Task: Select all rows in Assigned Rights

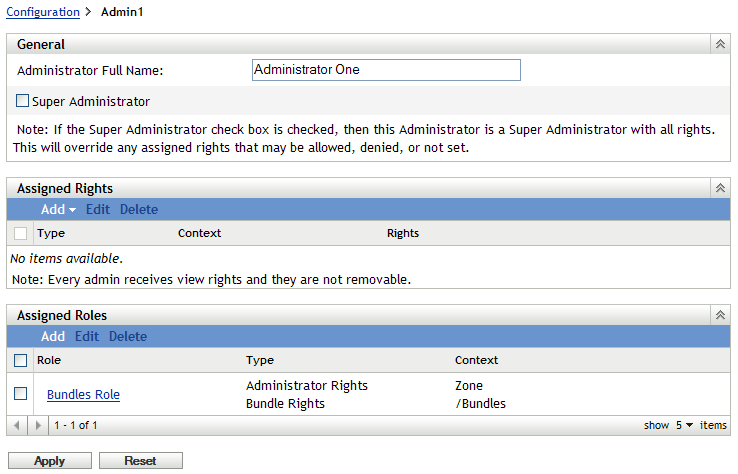Action: point(21,233)
